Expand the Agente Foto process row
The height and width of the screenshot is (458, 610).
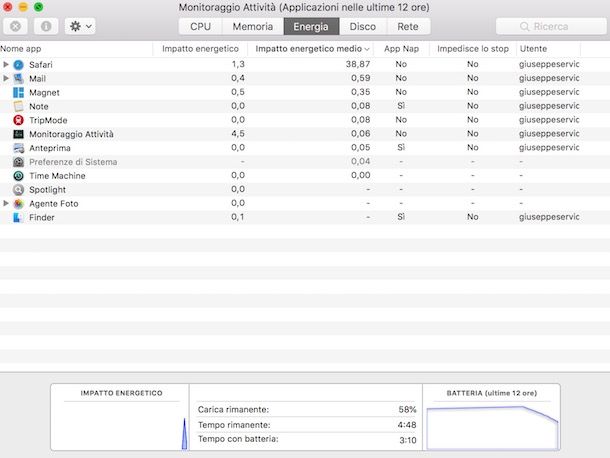pyautogui.click(x=6, y=203)
